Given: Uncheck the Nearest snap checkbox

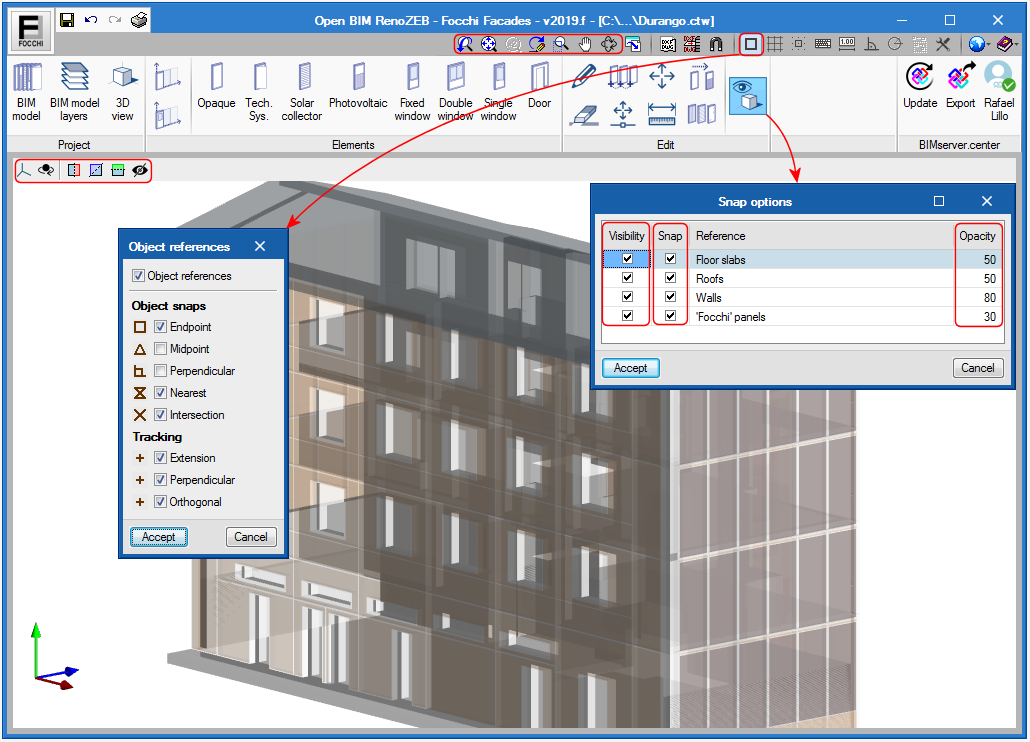Looking at the screenshot, I should pyautogui.click(x=160, y=393).
